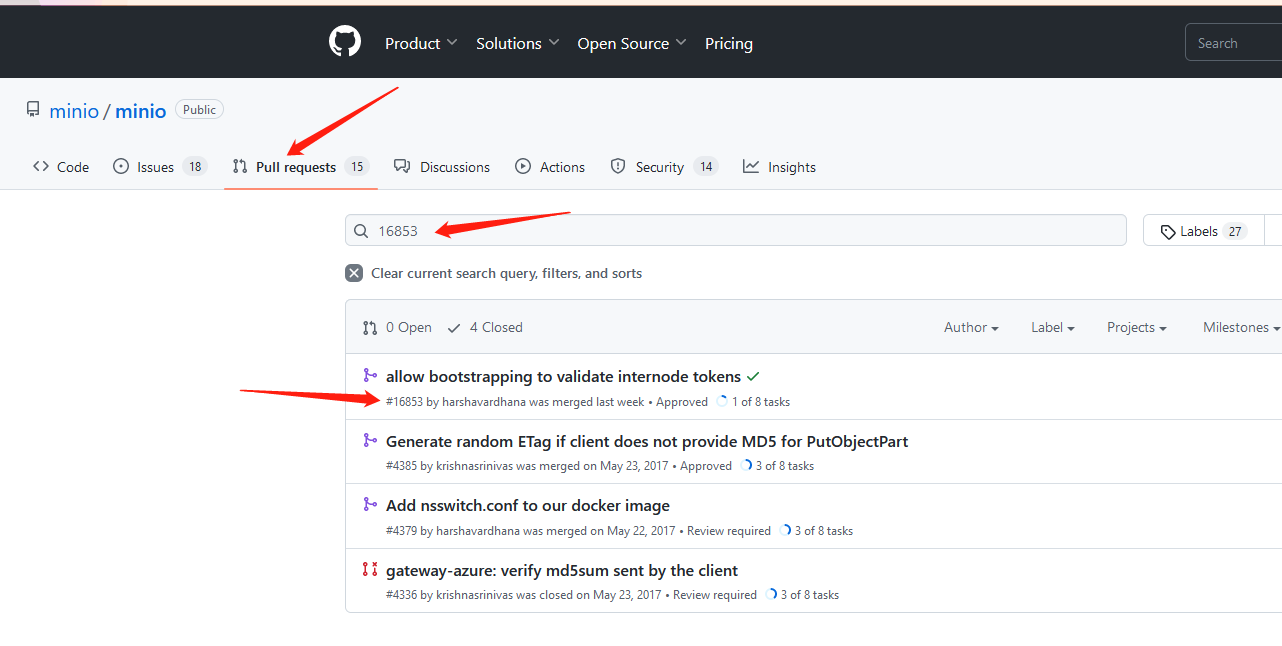The width and height of the screenshot is (1282, 646).
Task: Click the Public visibility badge
Action: point(199,110)
